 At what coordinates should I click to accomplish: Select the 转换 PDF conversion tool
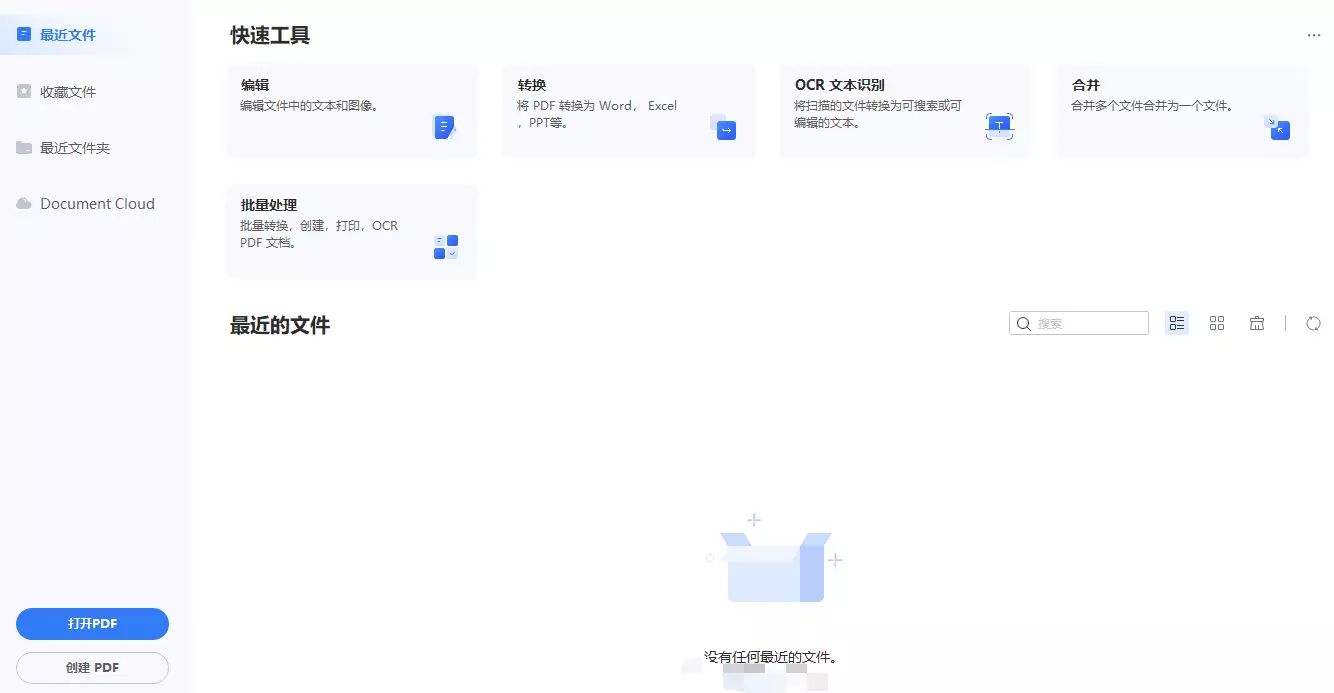point(628,110)
